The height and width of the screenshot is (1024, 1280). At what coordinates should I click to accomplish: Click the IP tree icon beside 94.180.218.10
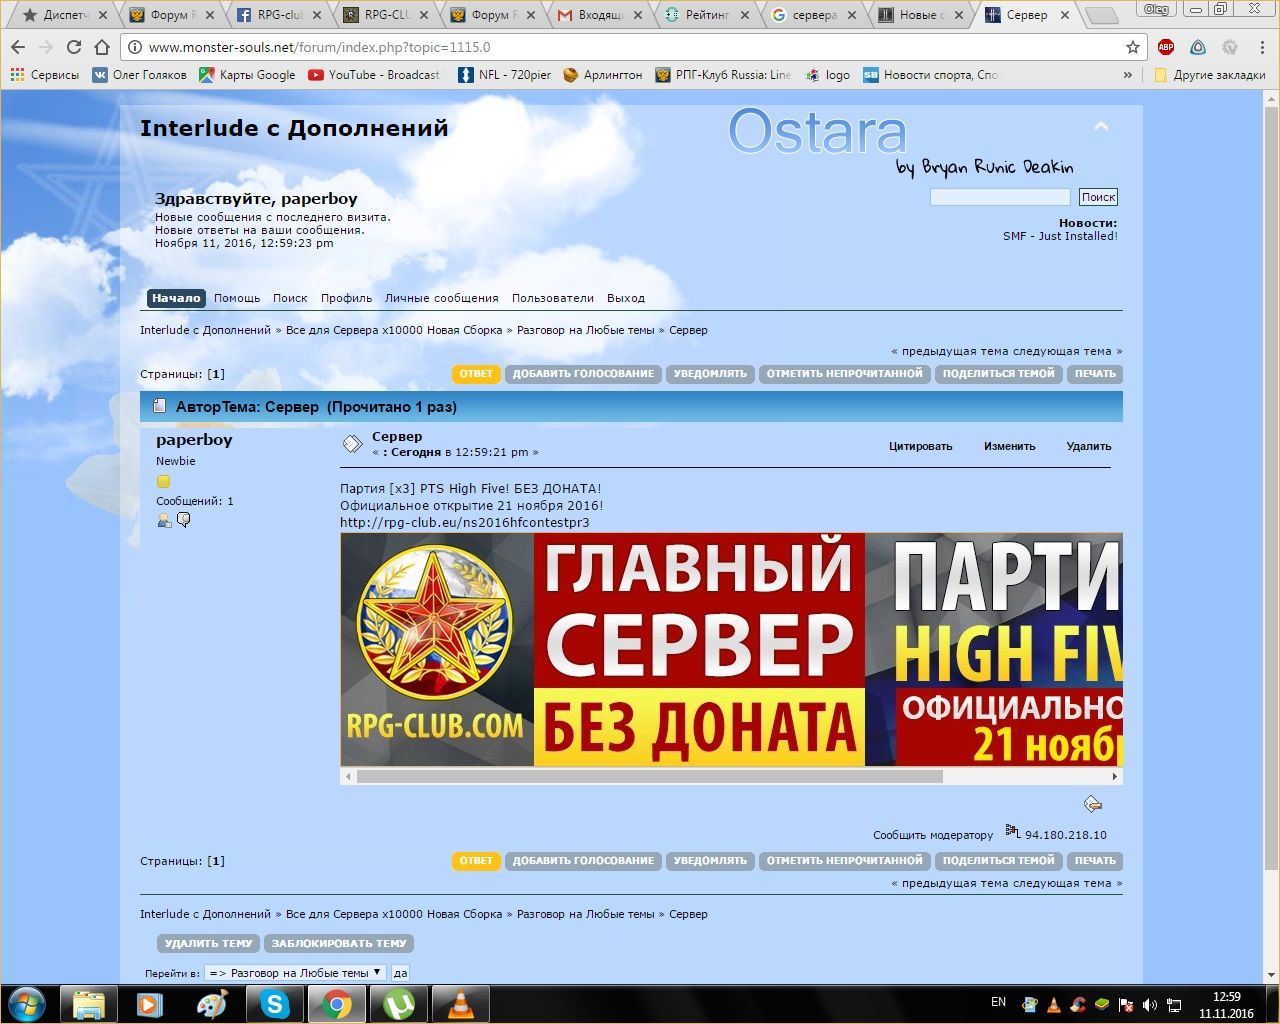(1013, 832)
